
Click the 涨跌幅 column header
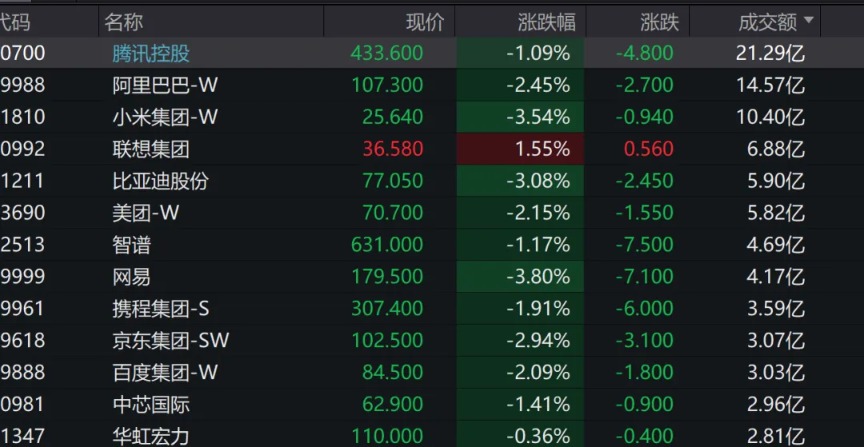pos(547,23)
